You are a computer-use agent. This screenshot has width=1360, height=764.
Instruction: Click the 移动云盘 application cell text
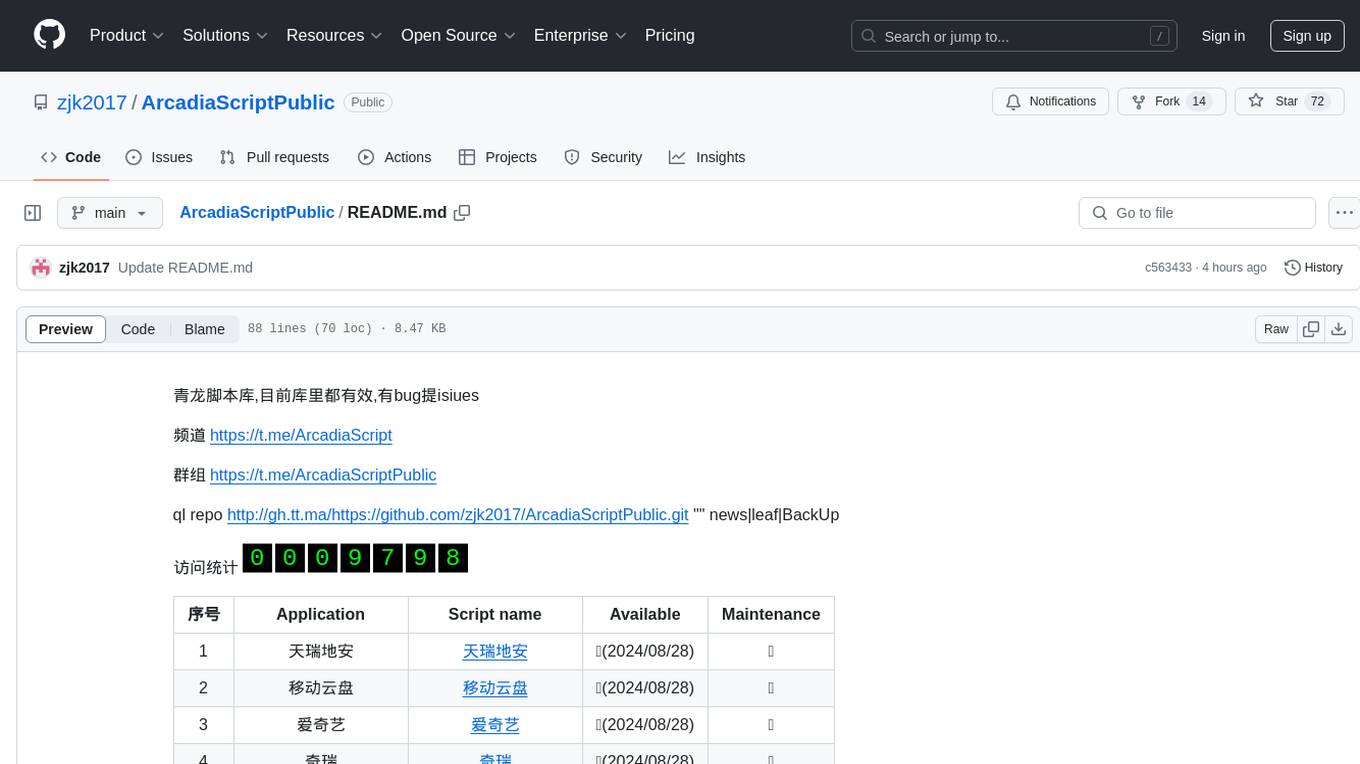tap(321, 688)
